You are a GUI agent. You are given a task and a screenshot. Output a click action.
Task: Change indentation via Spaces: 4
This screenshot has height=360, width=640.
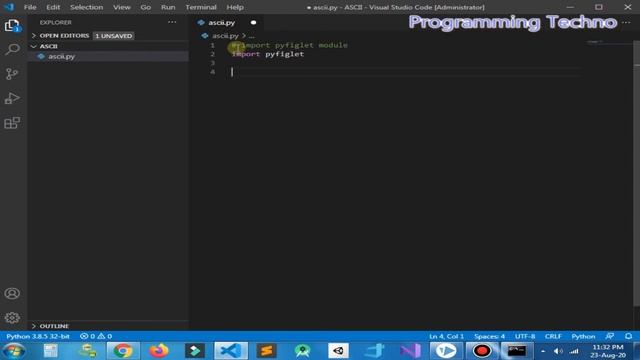[x=489, y=336]
